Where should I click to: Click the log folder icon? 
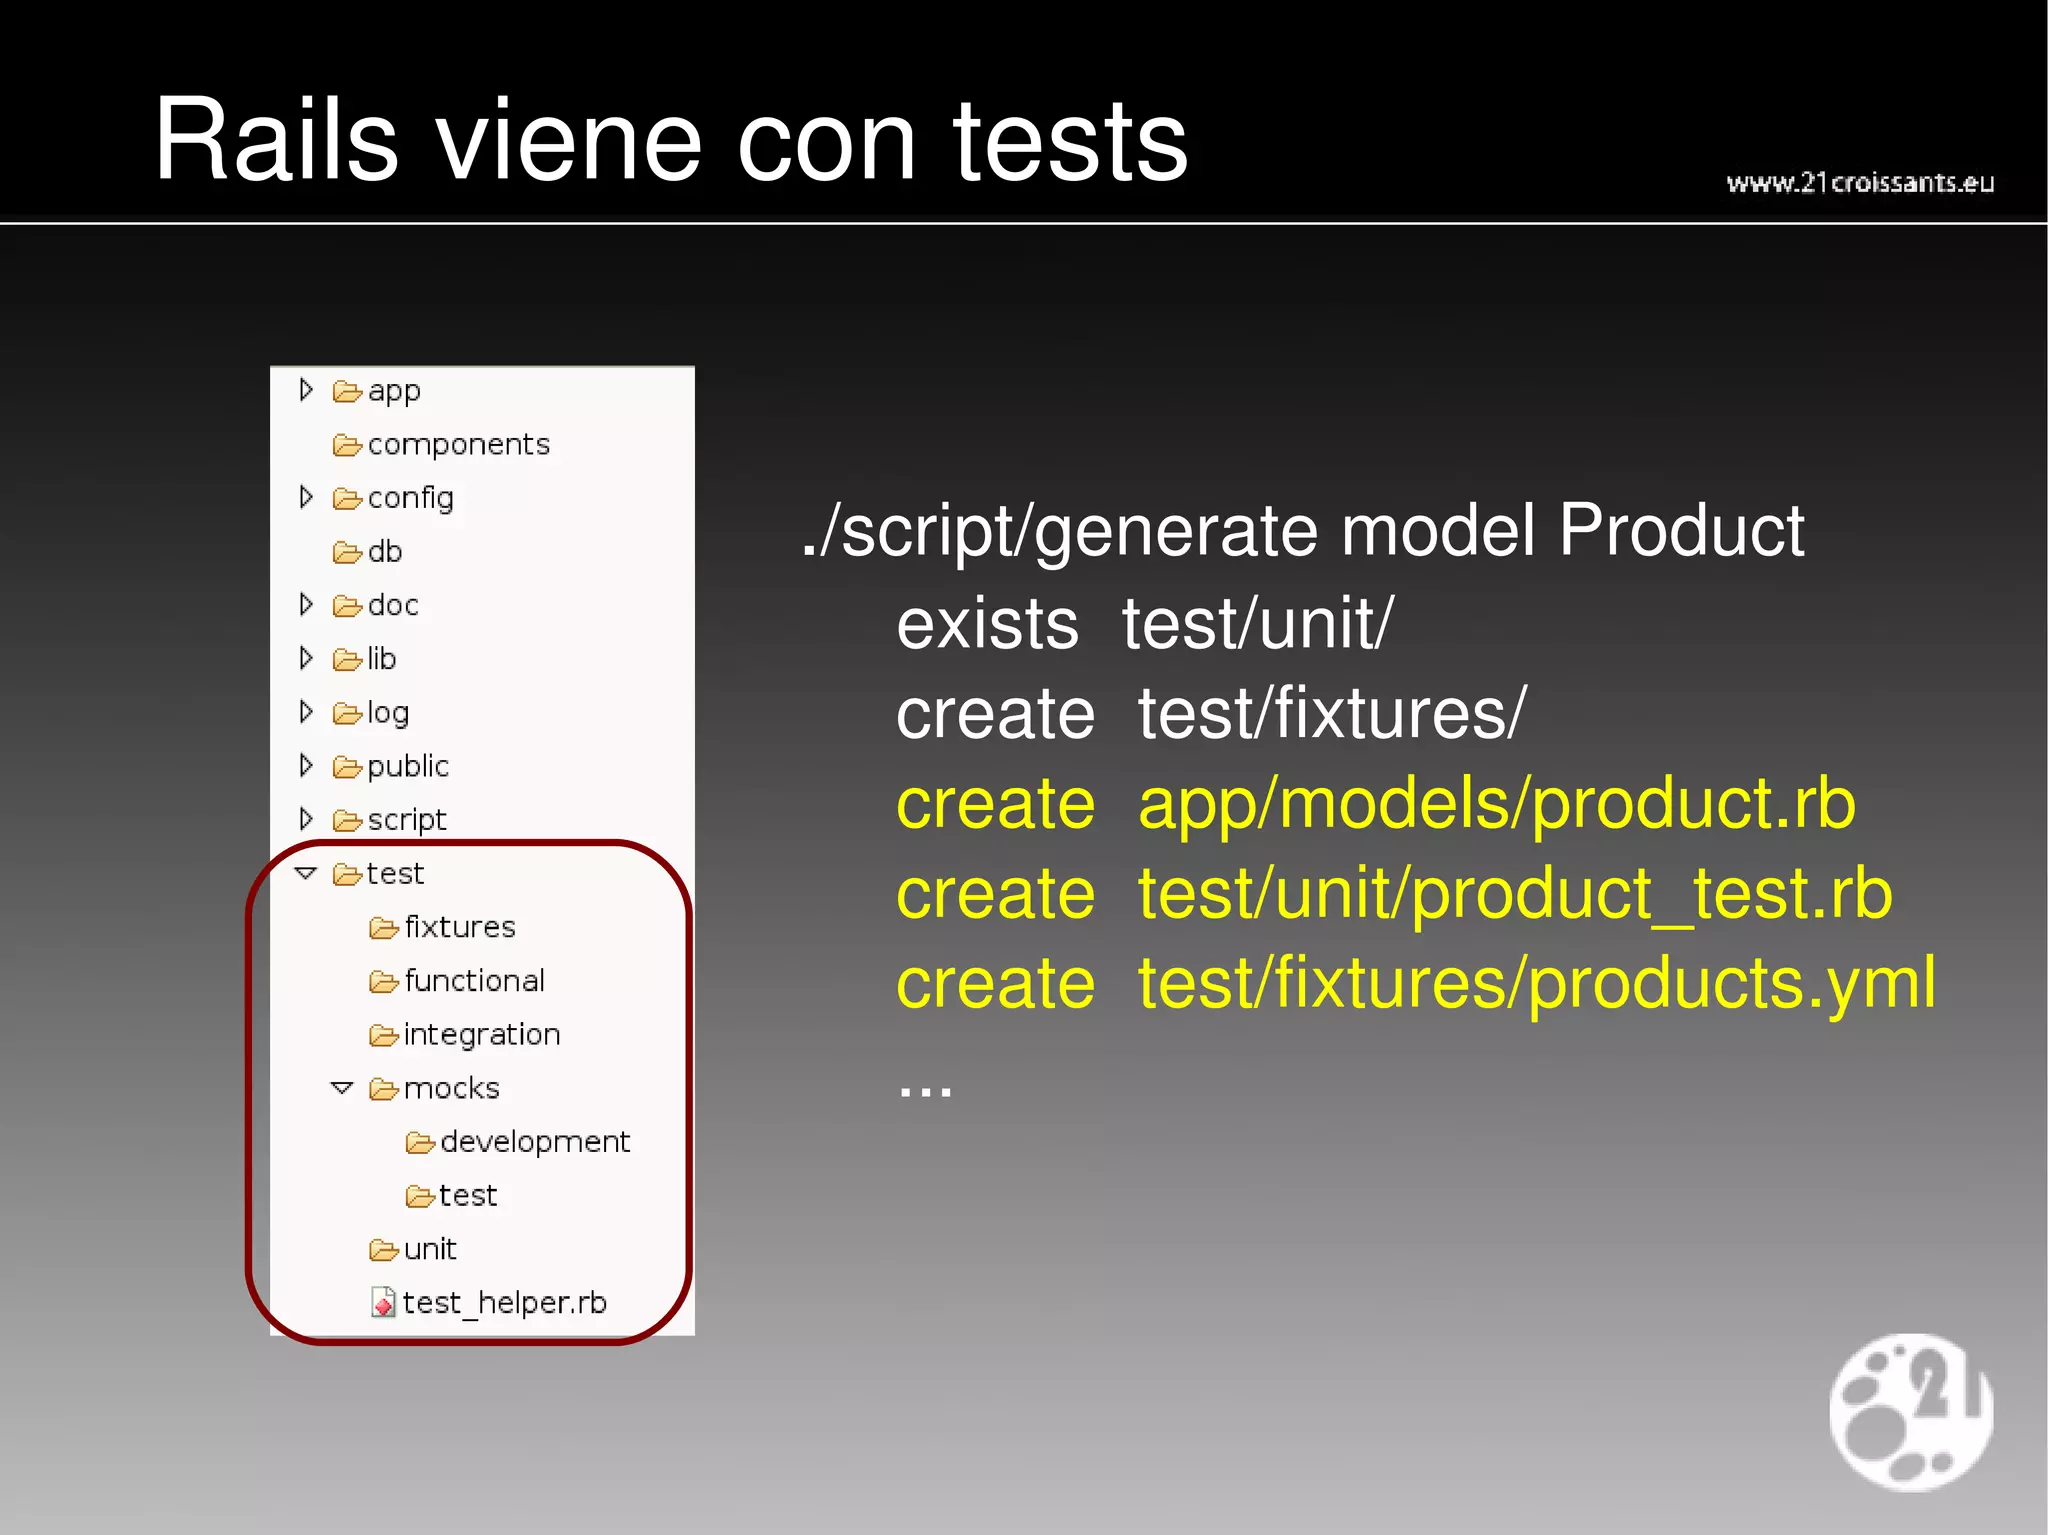pyautogui.click(x=347, y=714)
